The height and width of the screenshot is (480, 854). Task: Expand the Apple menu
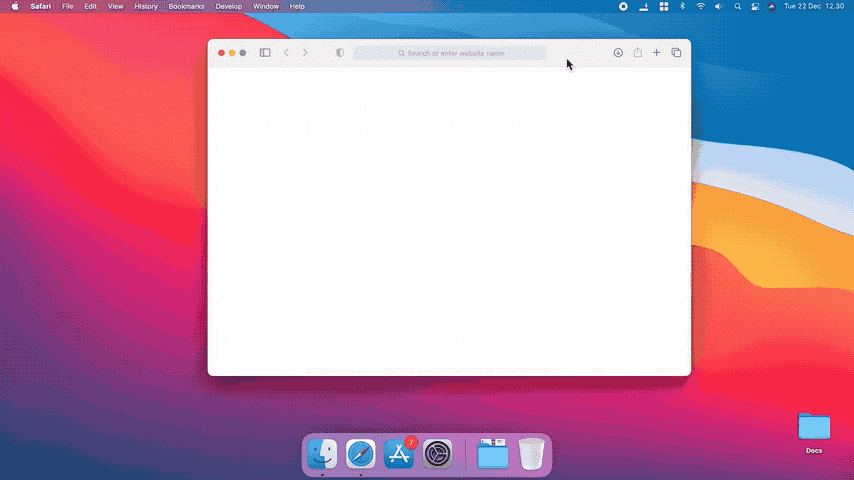15,6
